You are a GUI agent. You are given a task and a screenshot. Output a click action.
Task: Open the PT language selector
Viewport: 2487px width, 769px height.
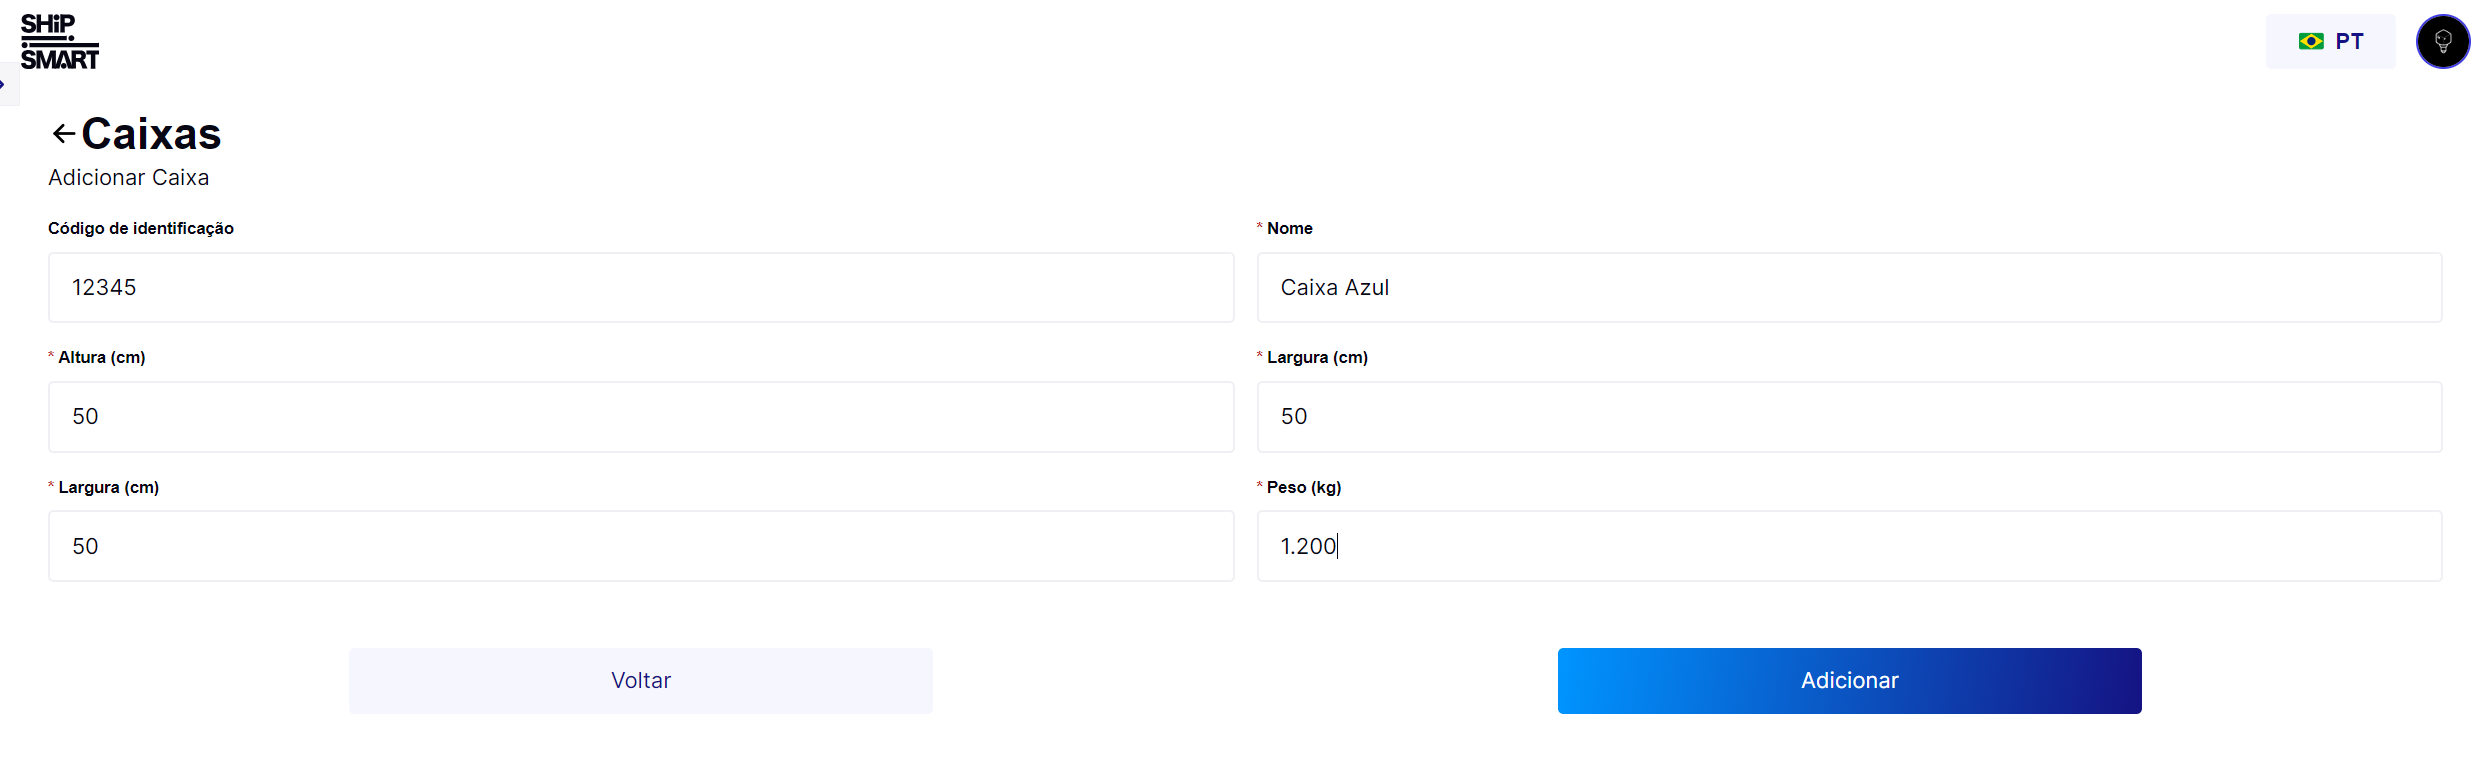2330,42
